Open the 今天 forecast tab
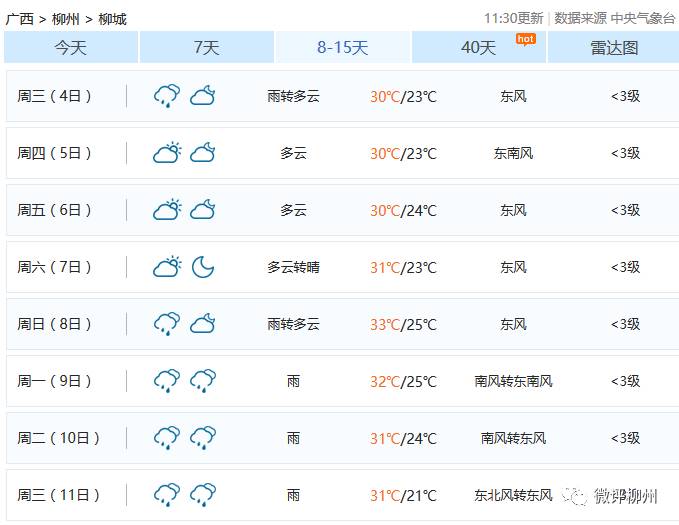The height and width of the screenshot is (525, 679). pos(71,47)
